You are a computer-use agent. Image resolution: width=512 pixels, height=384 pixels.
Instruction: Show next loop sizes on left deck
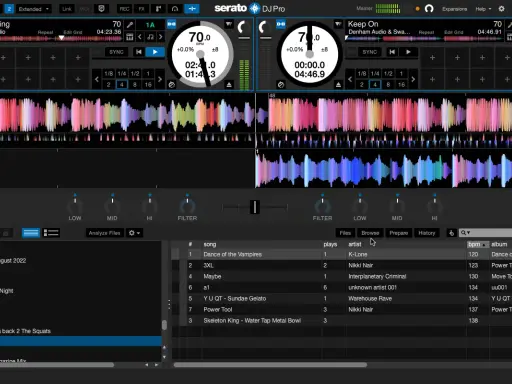click(160, 79)
